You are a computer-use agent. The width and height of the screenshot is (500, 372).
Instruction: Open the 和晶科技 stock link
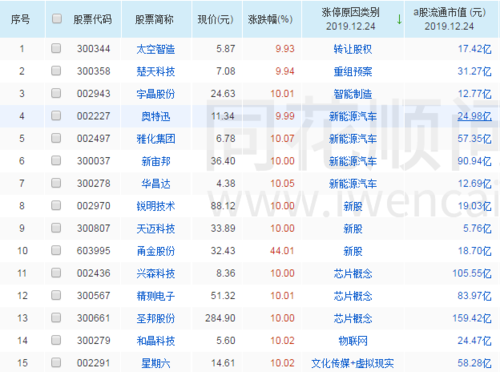point(156,341)
